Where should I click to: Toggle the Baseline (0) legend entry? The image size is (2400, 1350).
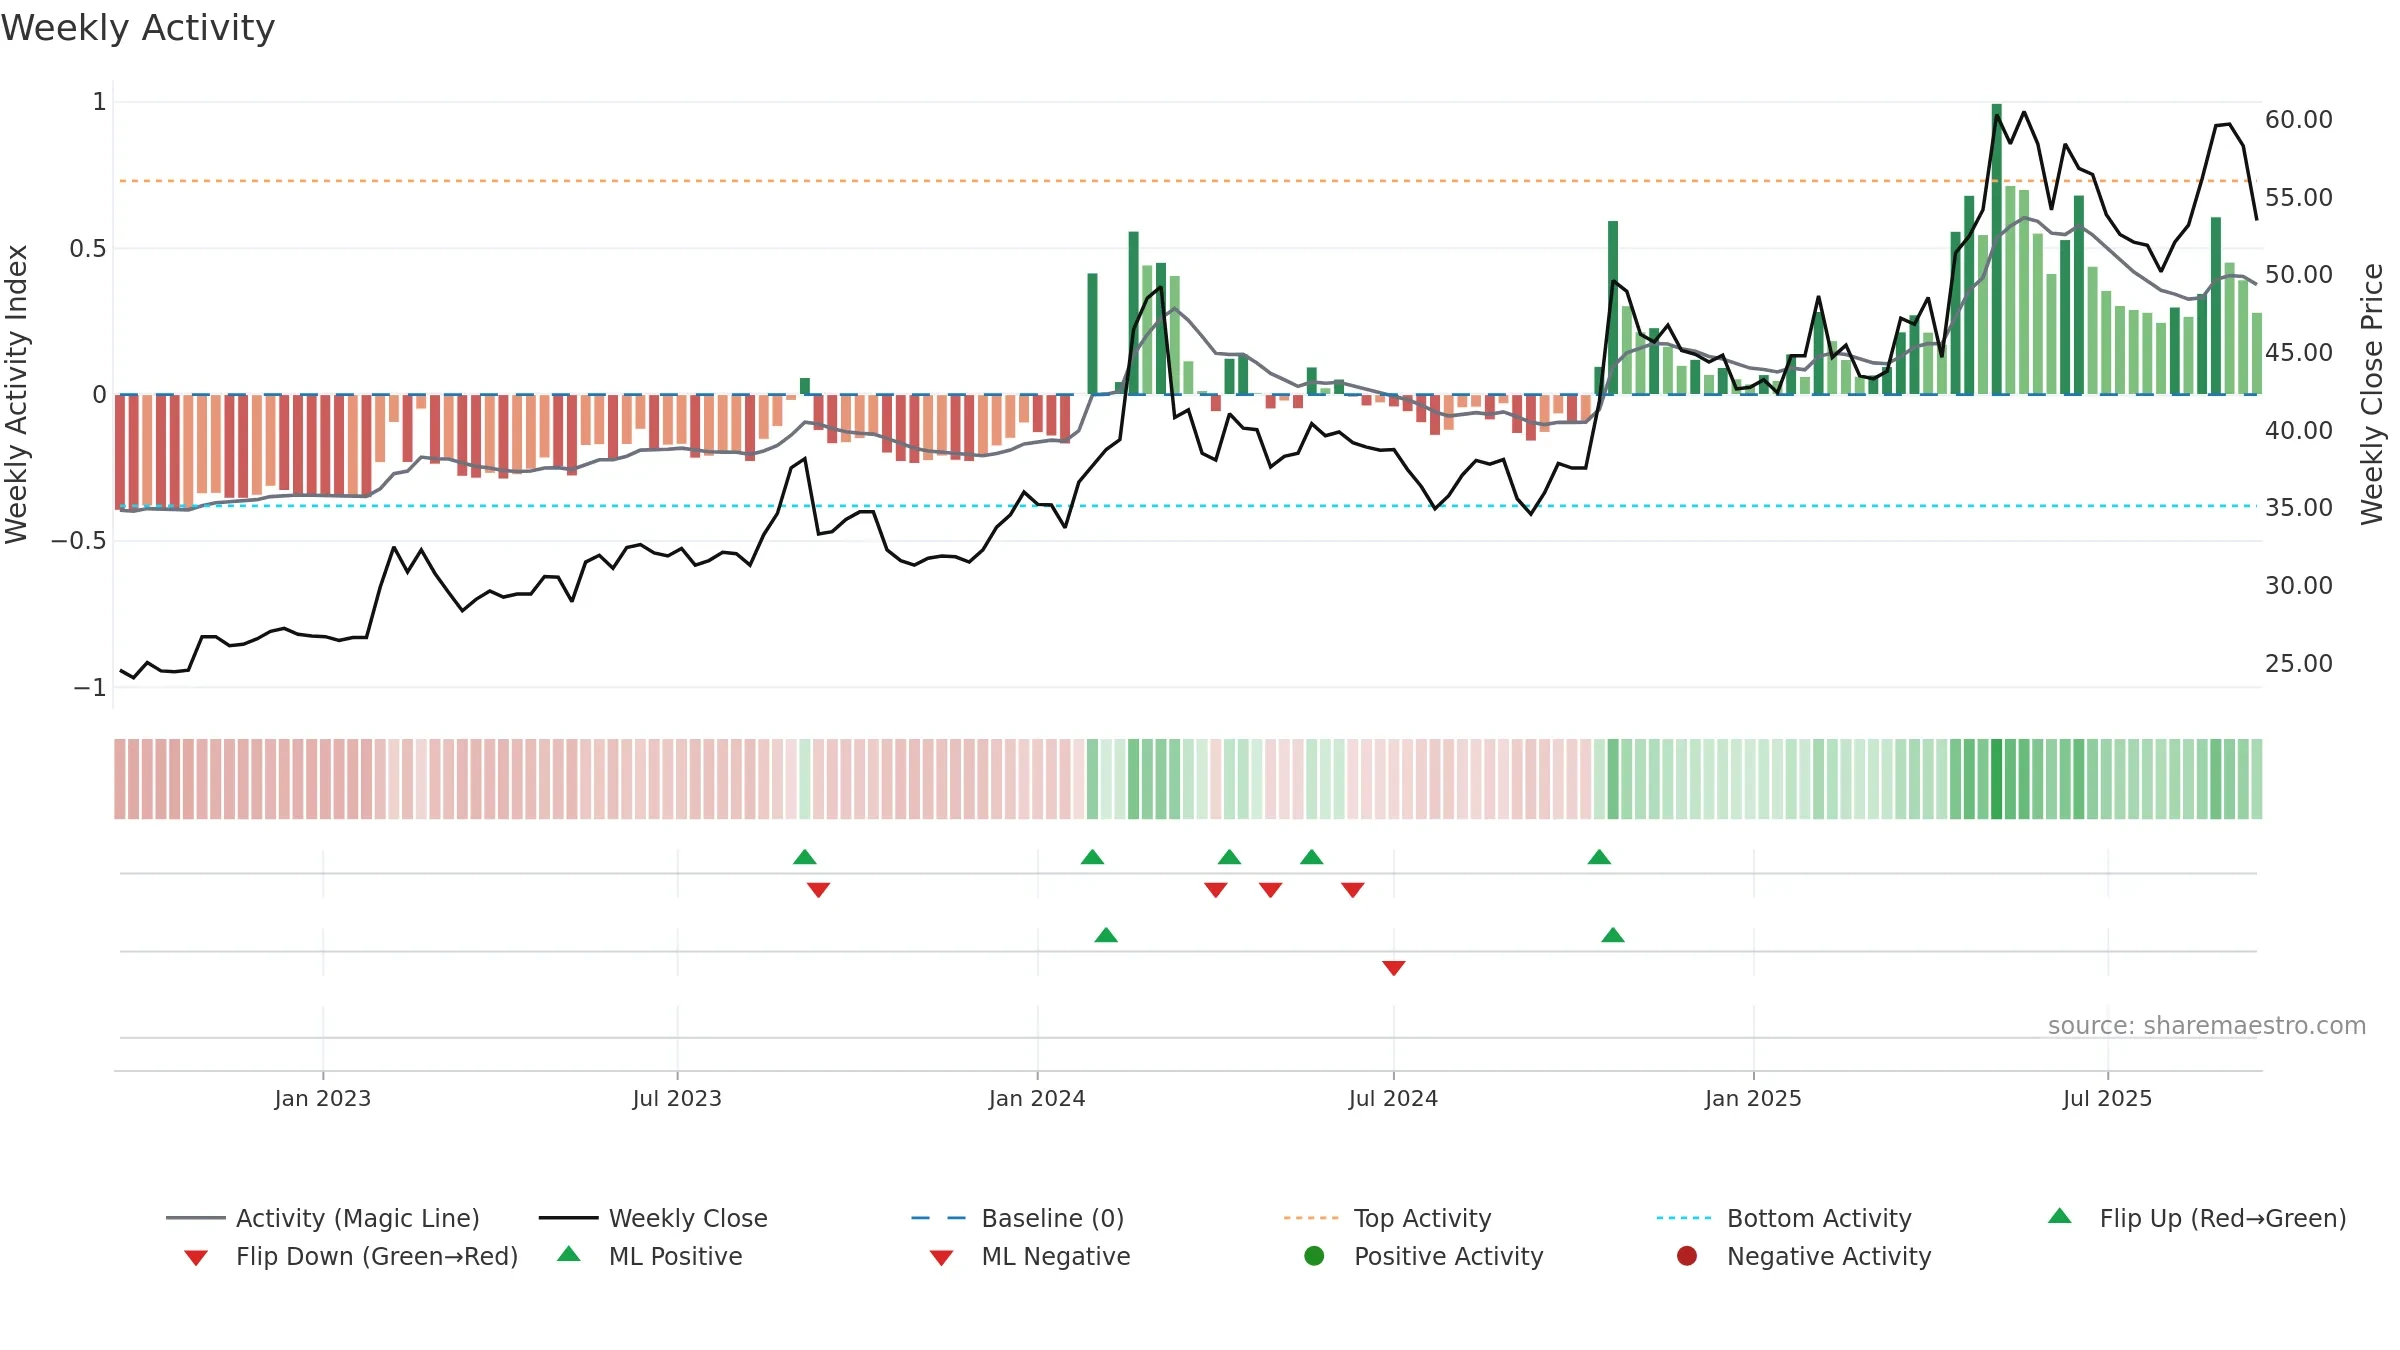[x=1018, y=1218]
